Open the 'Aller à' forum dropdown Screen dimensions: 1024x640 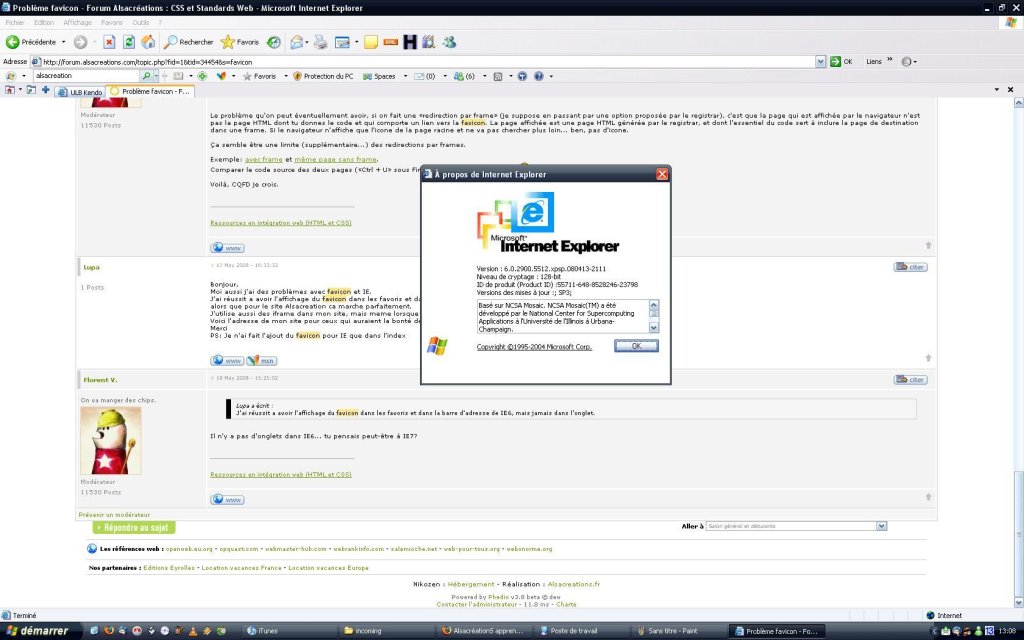(x=796, y=526)
